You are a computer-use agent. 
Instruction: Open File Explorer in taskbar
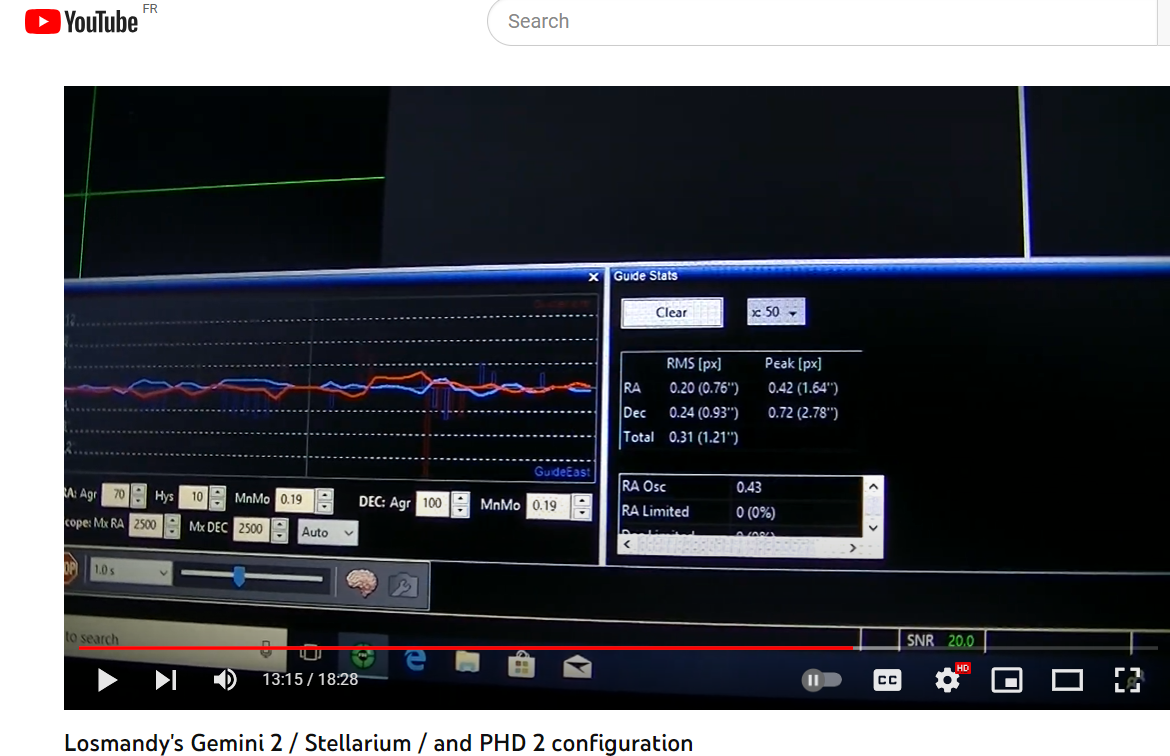[x=467, y=662]
